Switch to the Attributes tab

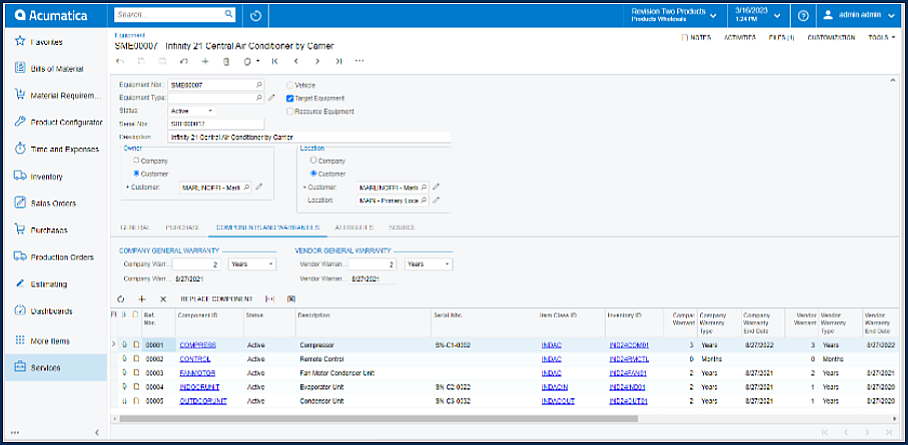coord(354,228)
